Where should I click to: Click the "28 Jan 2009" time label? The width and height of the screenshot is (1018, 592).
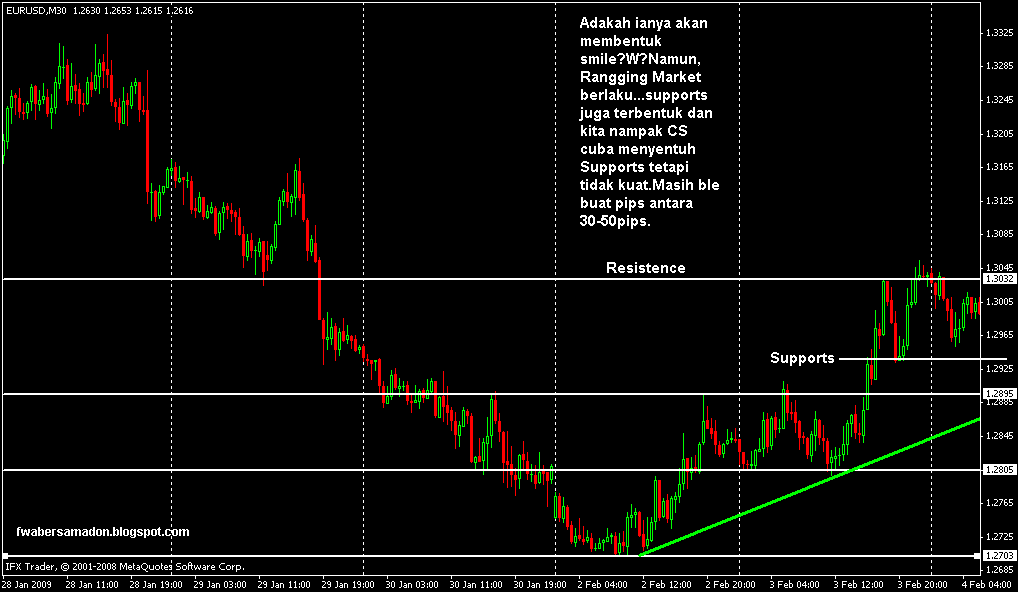click(x=25, y=584)
